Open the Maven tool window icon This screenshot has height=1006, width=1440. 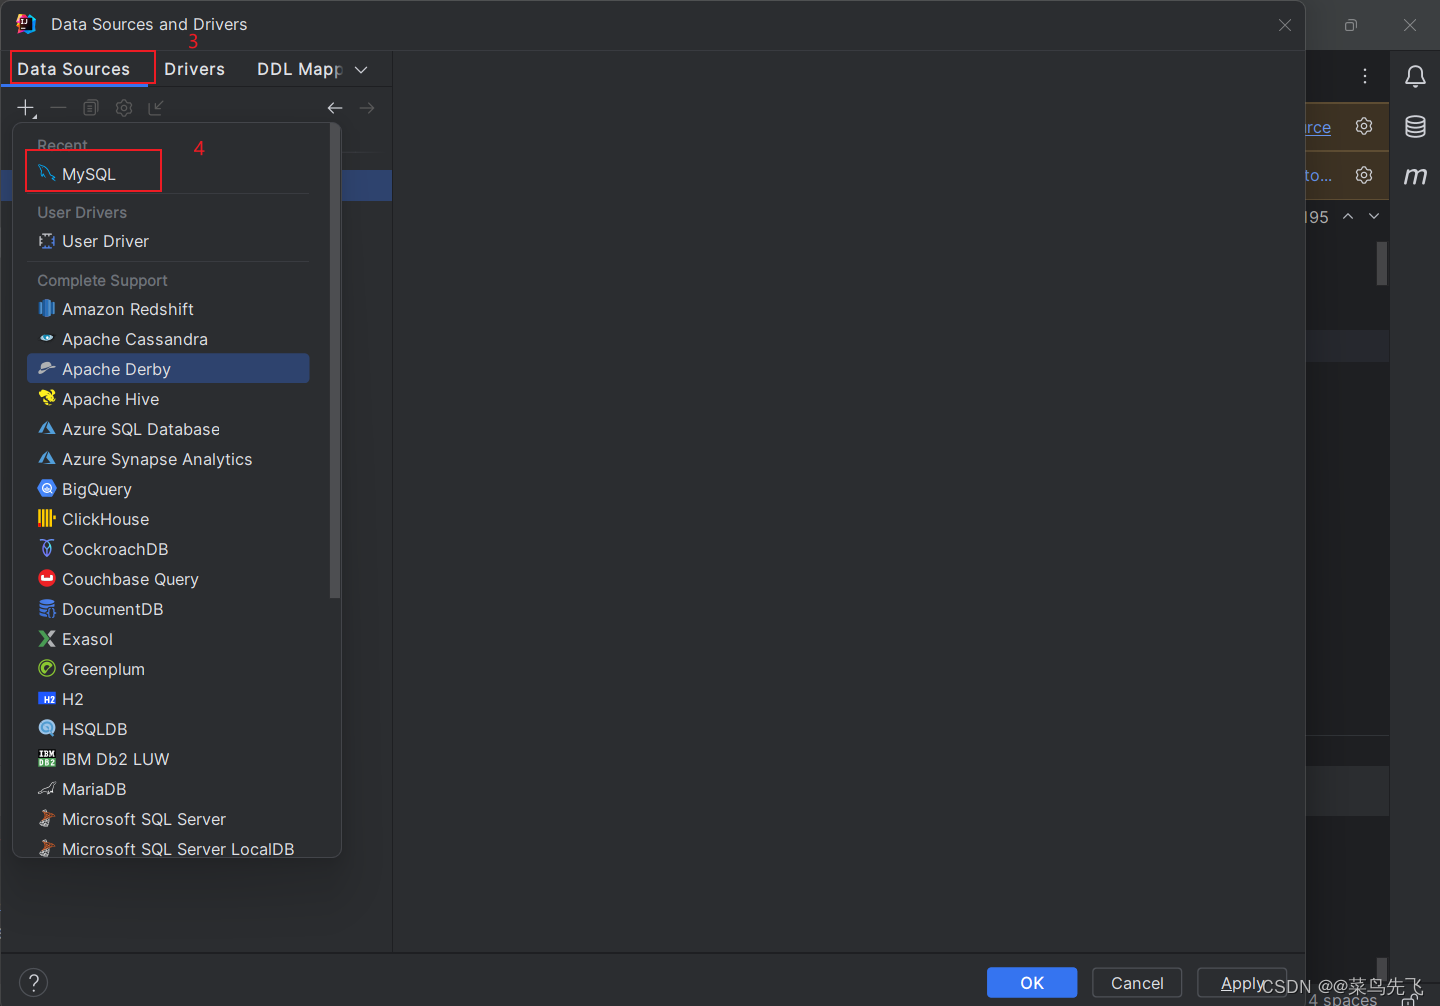tap(1415, 176)
